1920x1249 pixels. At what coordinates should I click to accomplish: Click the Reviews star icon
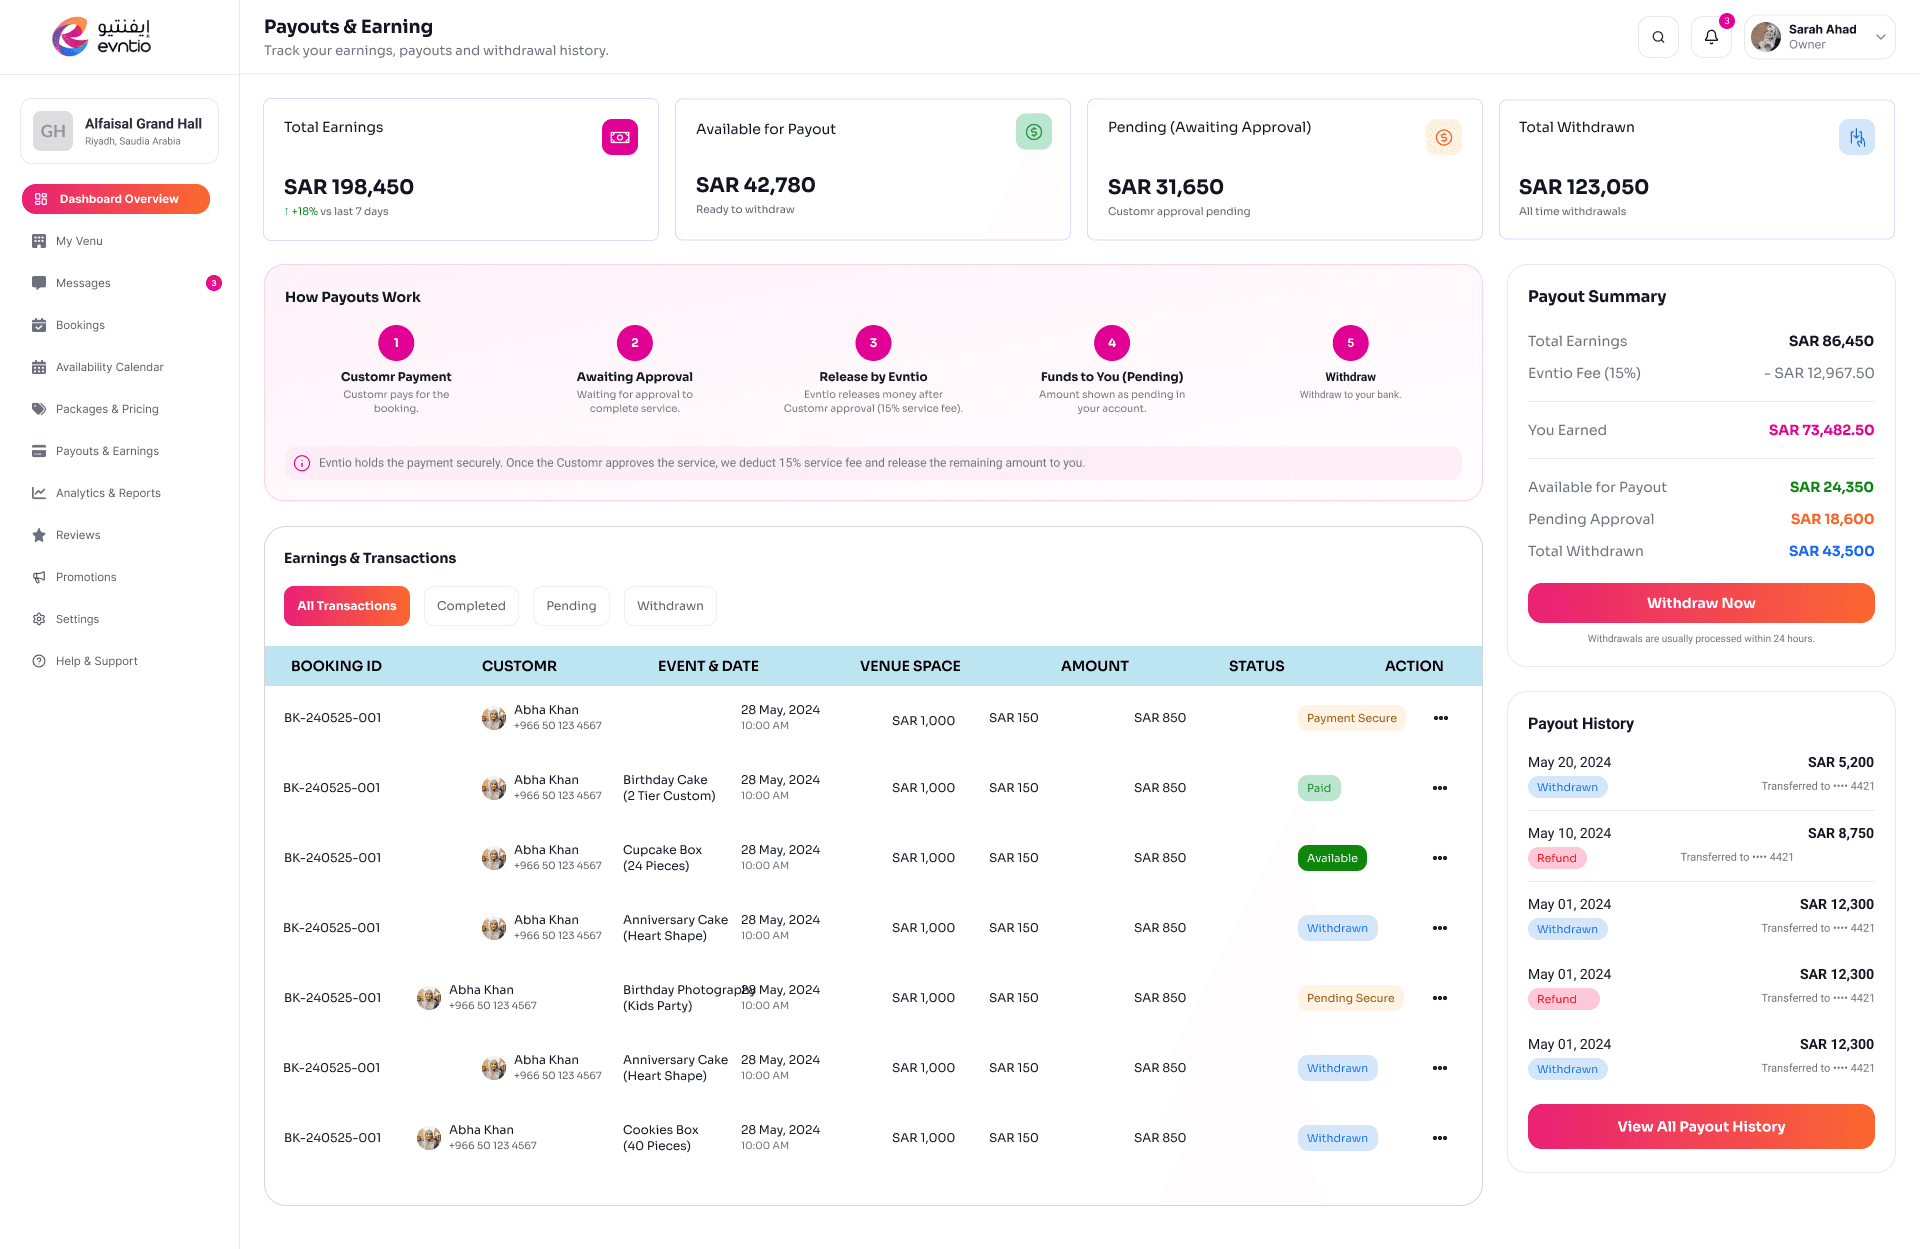coord(39,535)
